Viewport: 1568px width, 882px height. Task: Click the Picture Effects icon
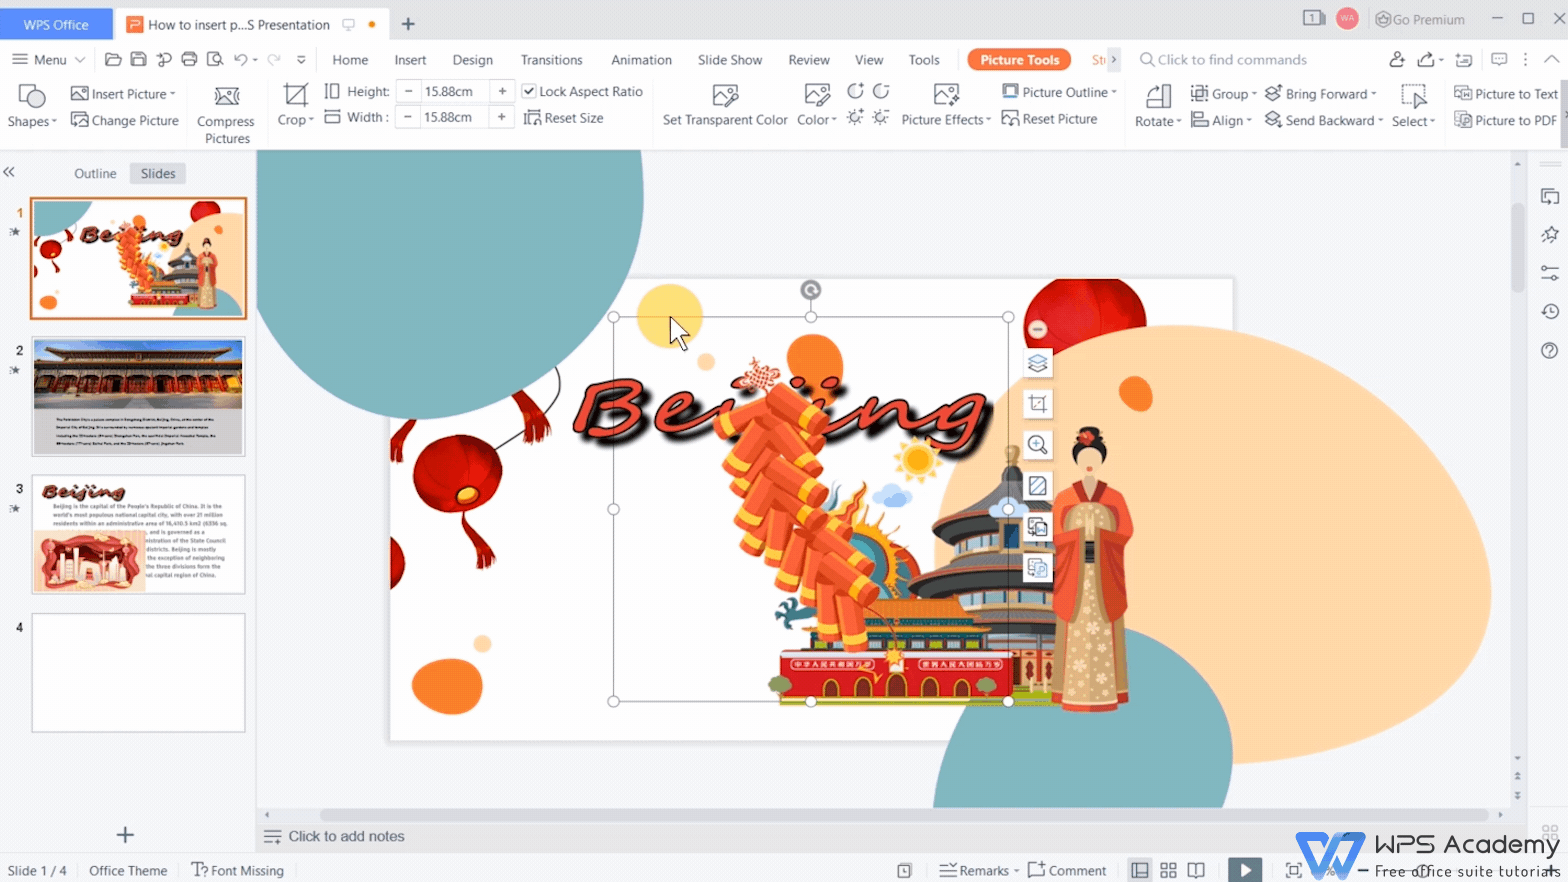click(946, 95)
